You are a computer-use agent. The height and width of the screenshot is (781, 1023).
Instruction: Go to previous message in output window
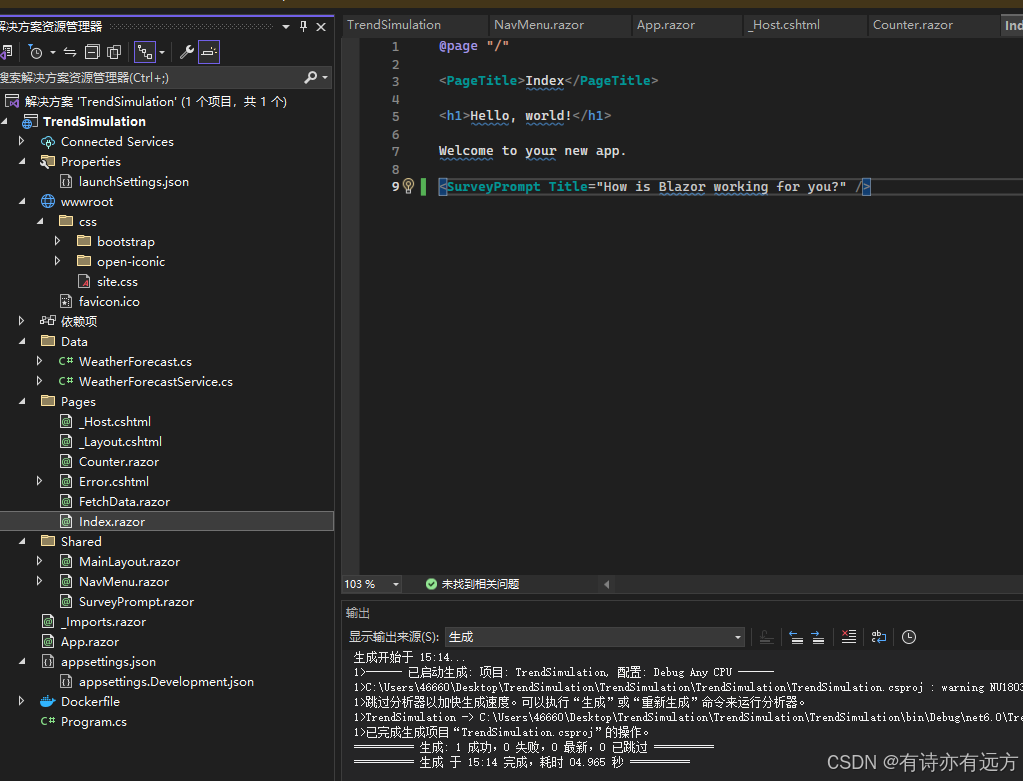pos(796,637)
